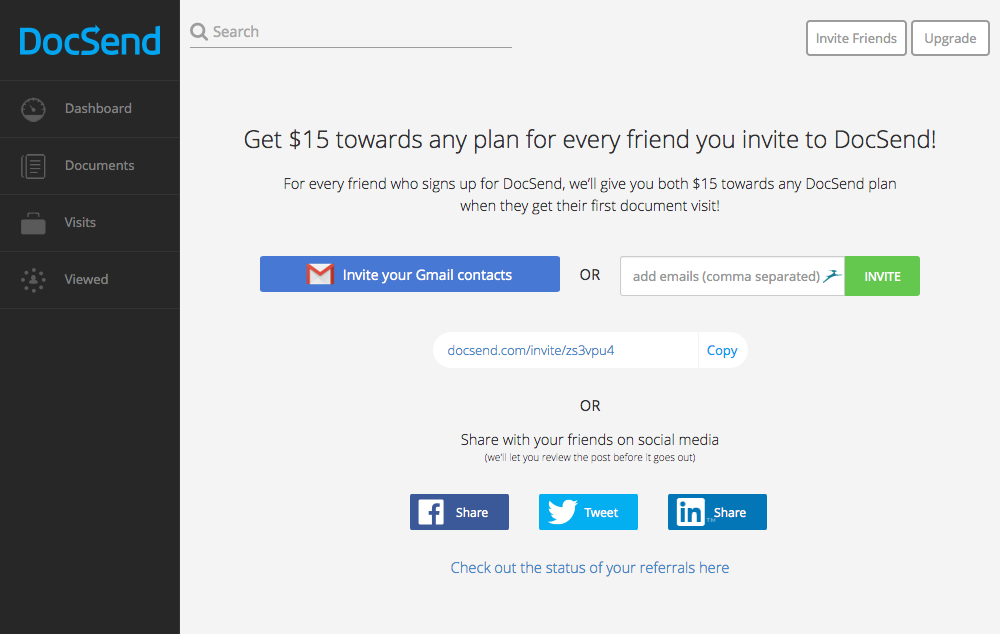Click the Documents page icon
This screenshot has height=634, width=1000.
point(33,166)
